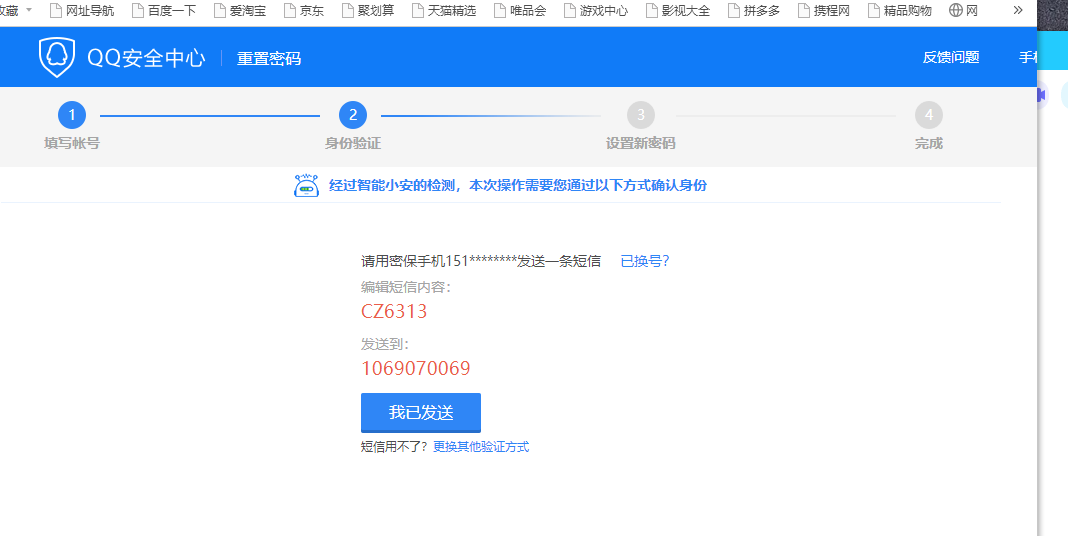Click the smart robot 小安 icon
This screenshot has height=536, width=1068.
(x=307, y=185)
